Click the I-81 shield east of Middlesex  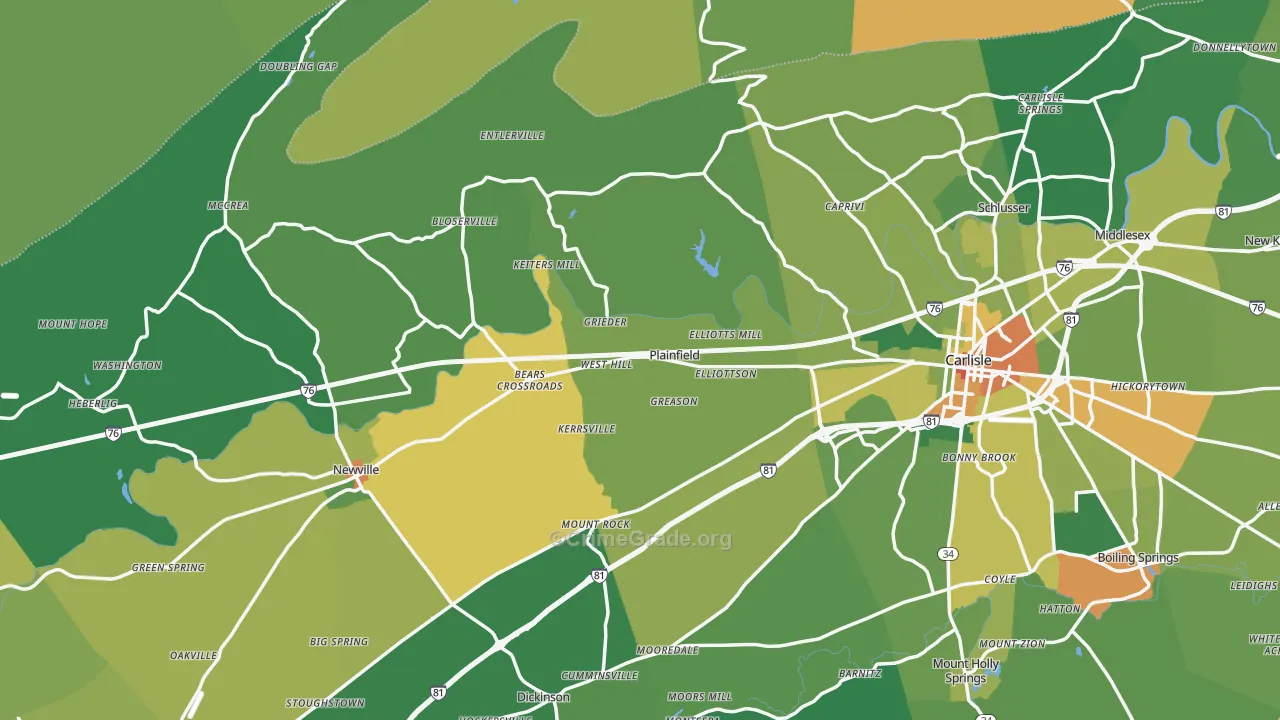(x=1223, y=212)
